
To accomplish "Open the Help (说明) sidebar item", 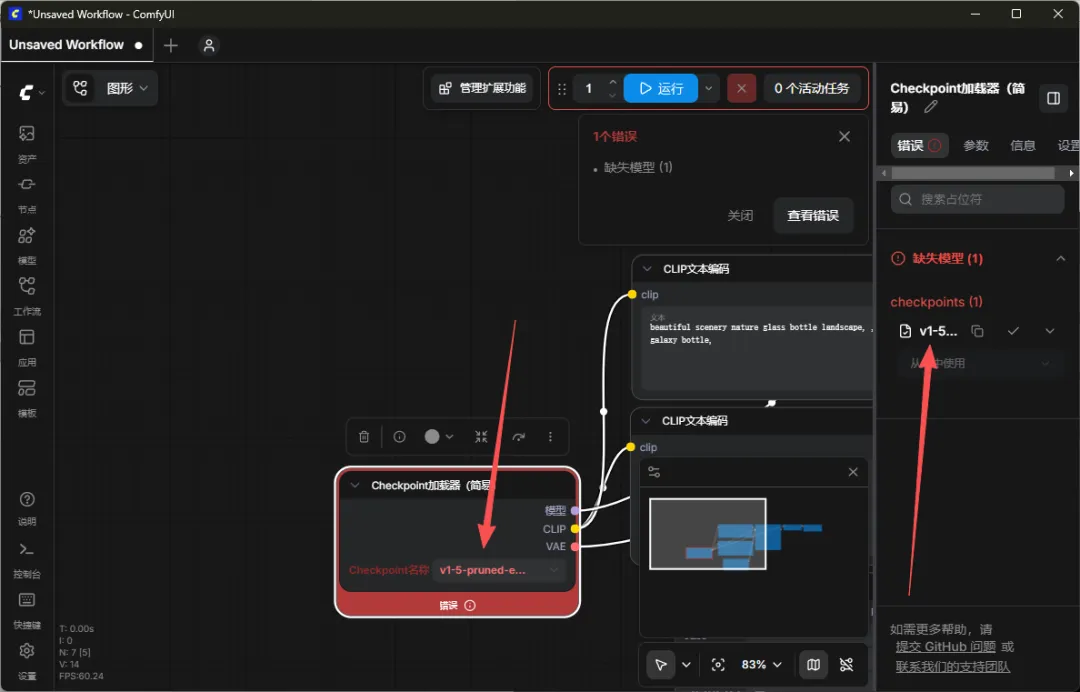I will pyautogui.click(x=27, y=509).
